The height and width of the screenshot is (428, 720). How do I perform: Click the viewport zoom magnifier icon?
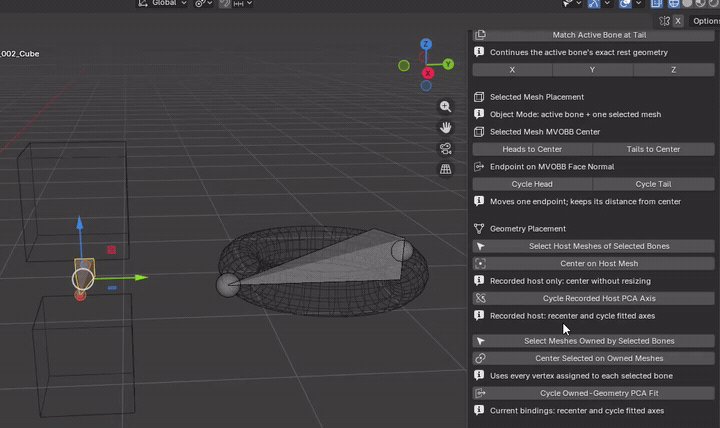pos(445,107)
